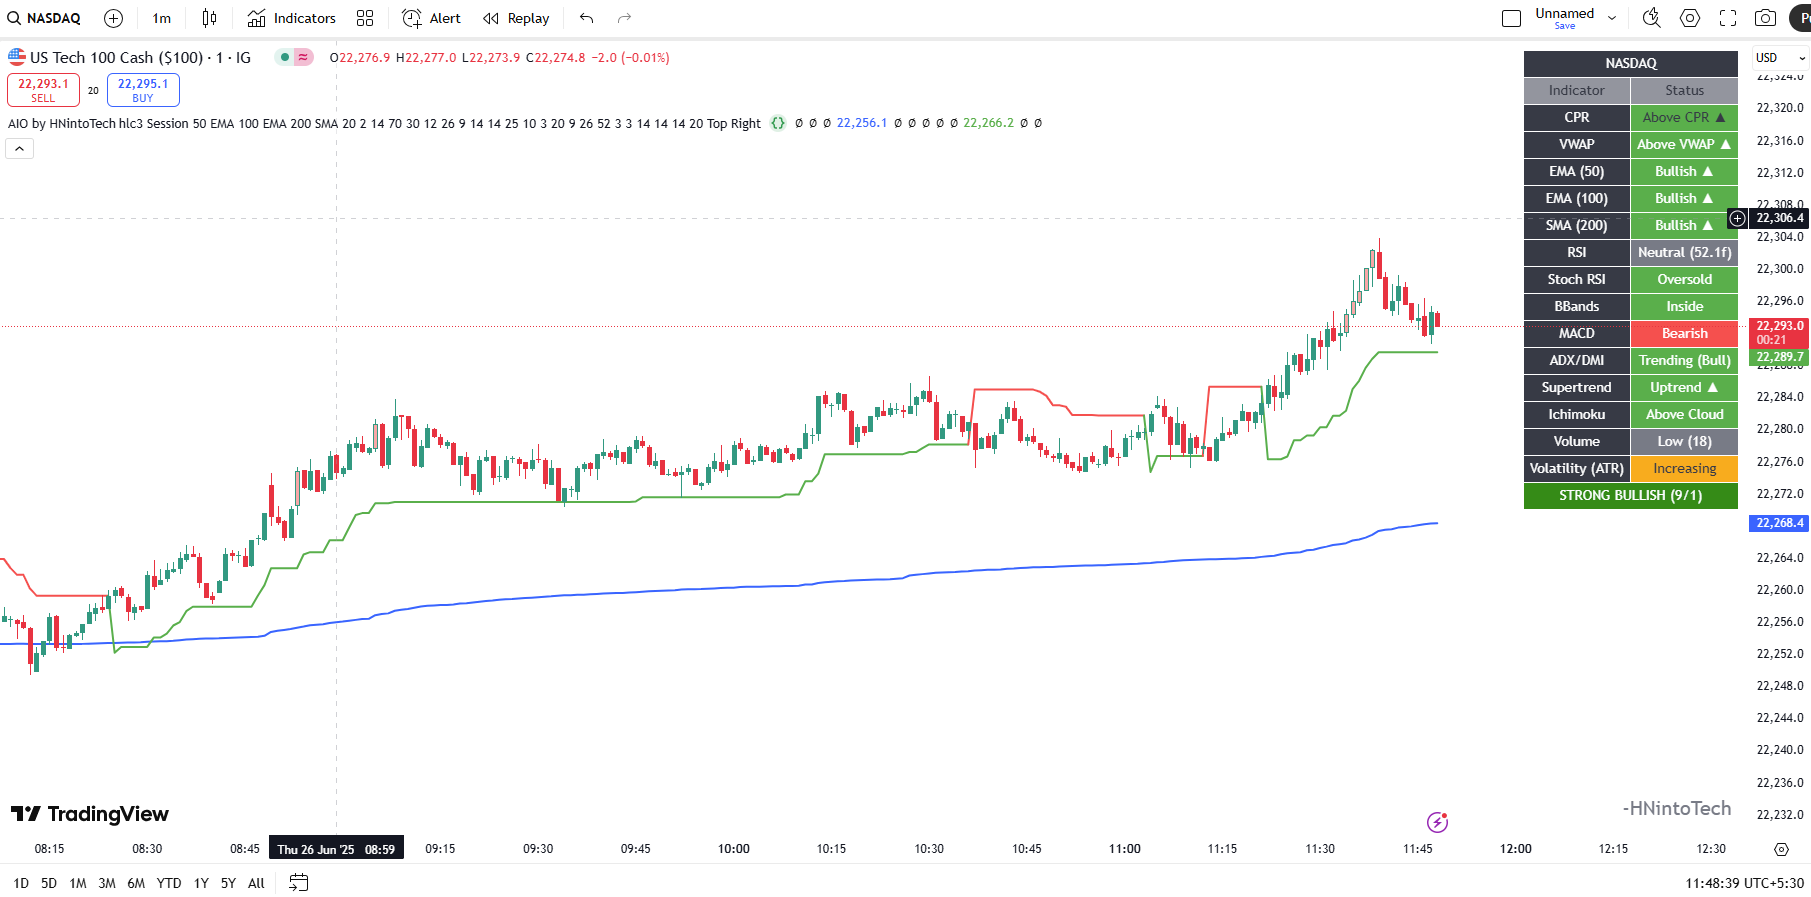Undo the last chart action

pyautogui.click(x=587, y=18)
